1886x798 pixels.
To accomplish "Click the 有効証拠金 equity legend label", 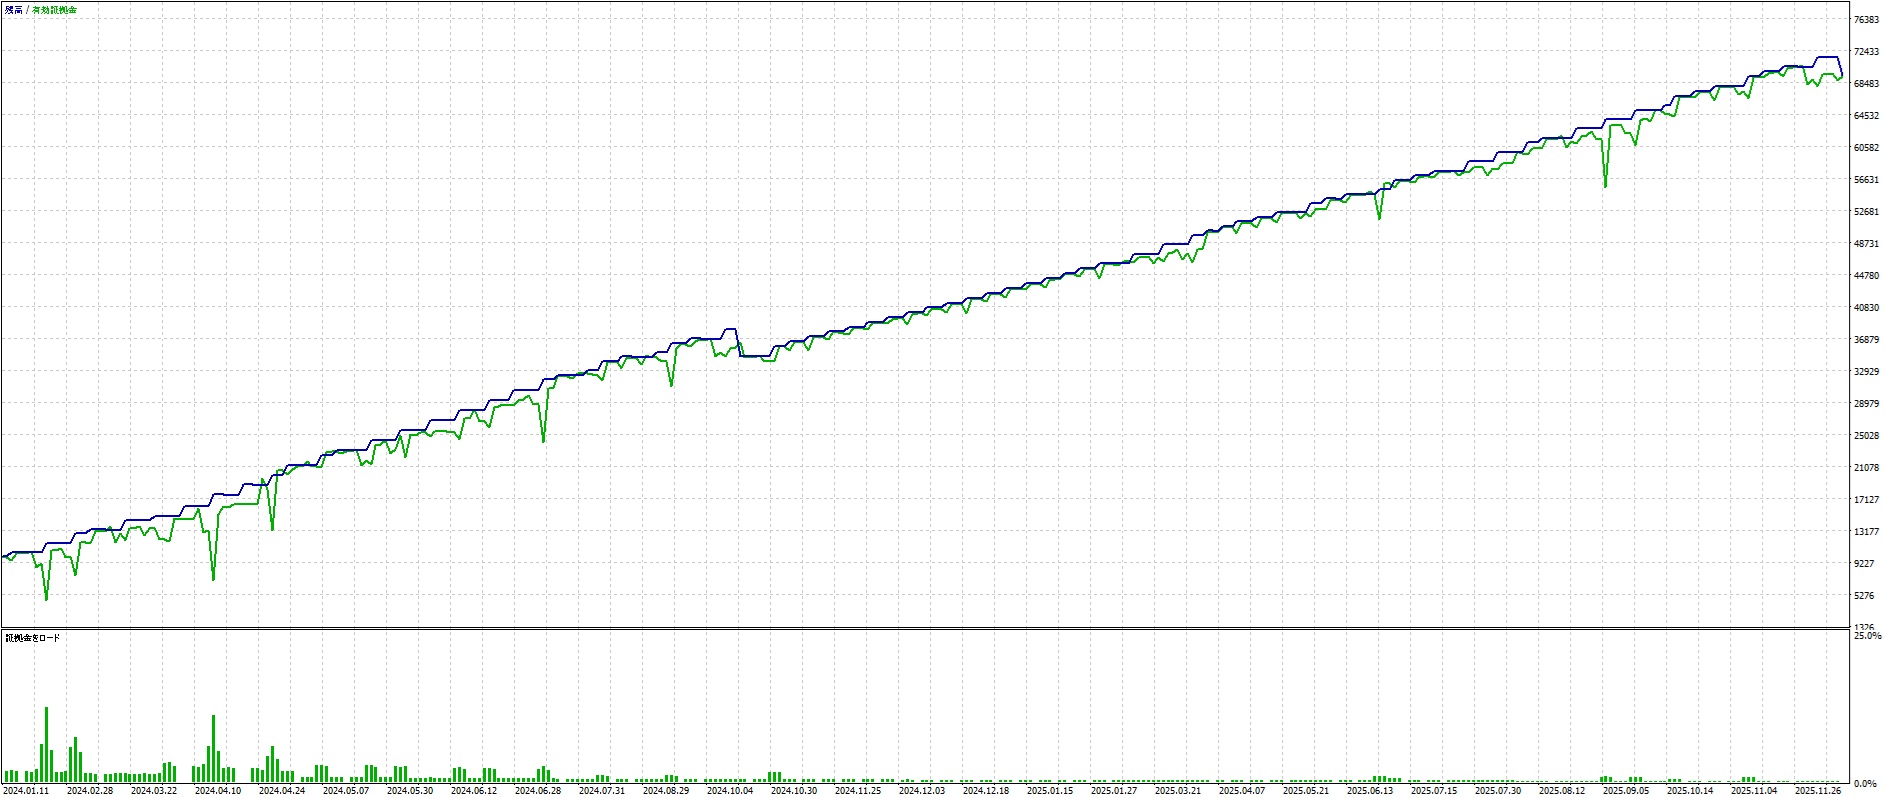I will click(54, 10).
